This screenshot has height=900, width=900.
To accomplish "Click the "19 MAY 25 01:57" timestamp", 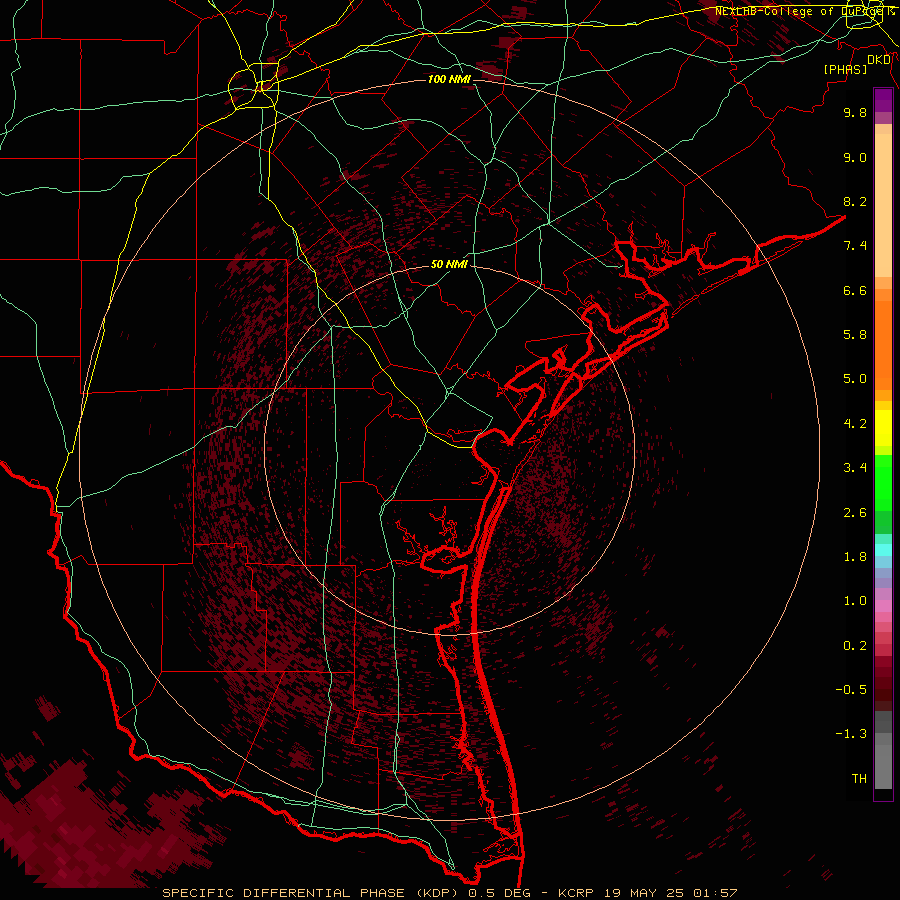I will click(670, 893).
